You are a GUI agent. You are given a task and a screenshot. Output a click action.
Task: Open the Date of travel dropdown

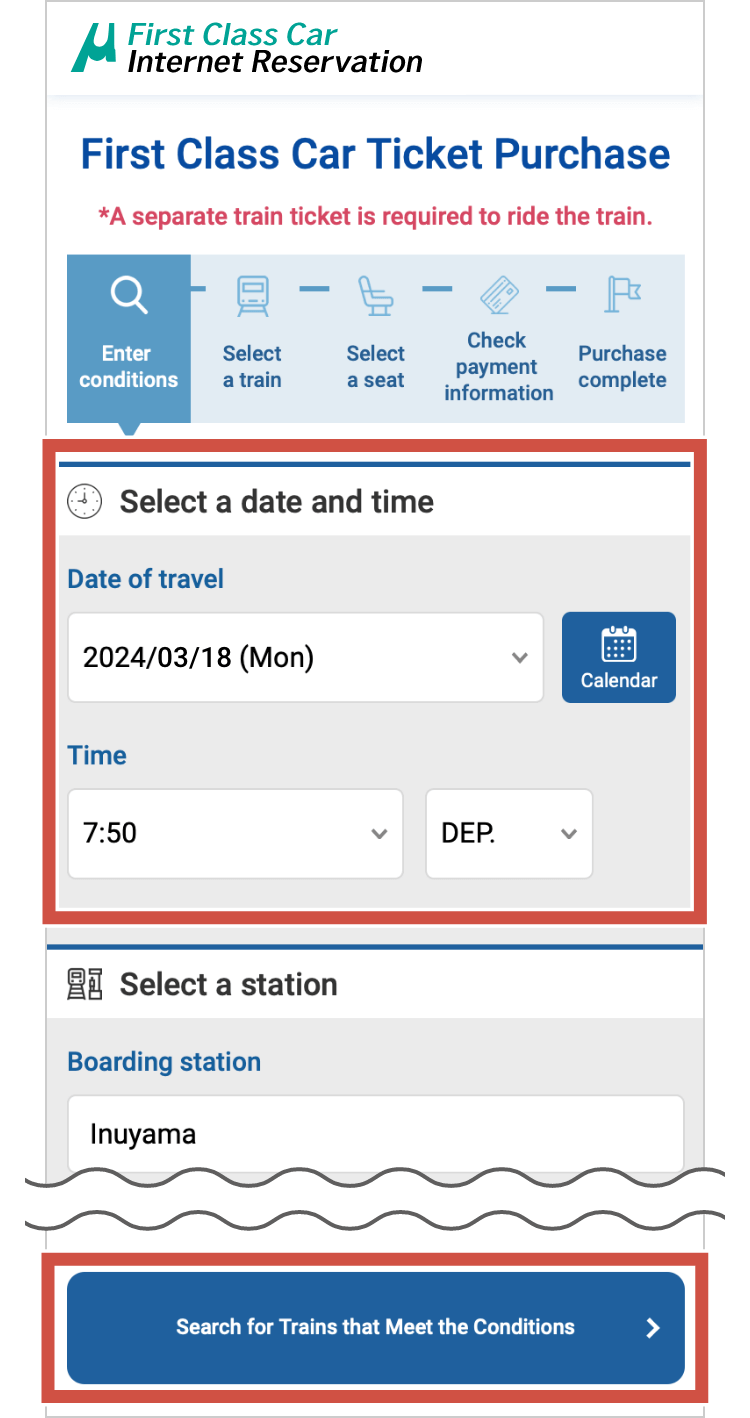(x=305, y=657)
